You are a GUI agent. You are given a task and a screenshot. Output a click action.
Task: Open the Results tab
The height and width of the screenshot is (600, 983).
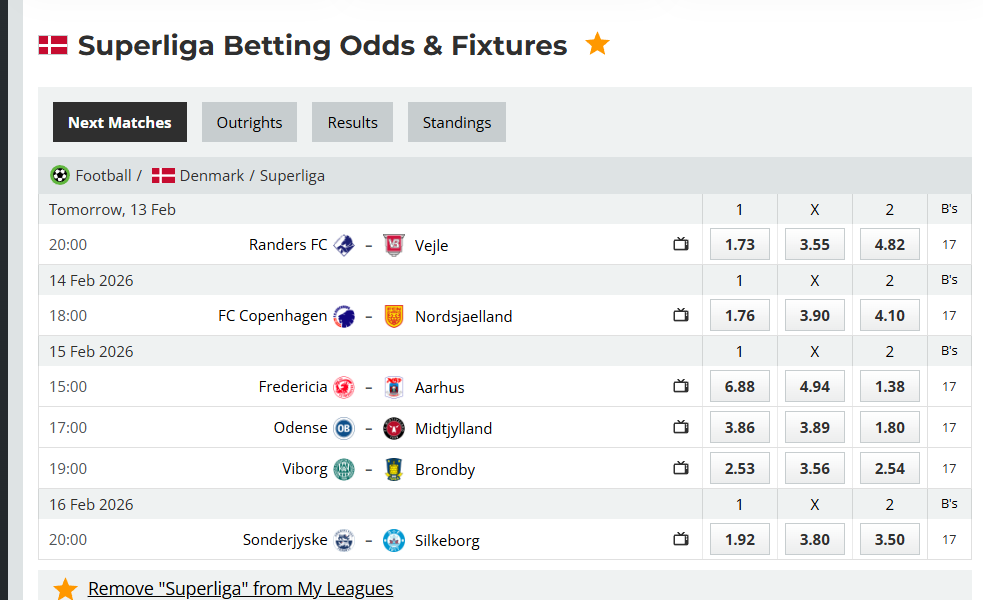point(352,122)
